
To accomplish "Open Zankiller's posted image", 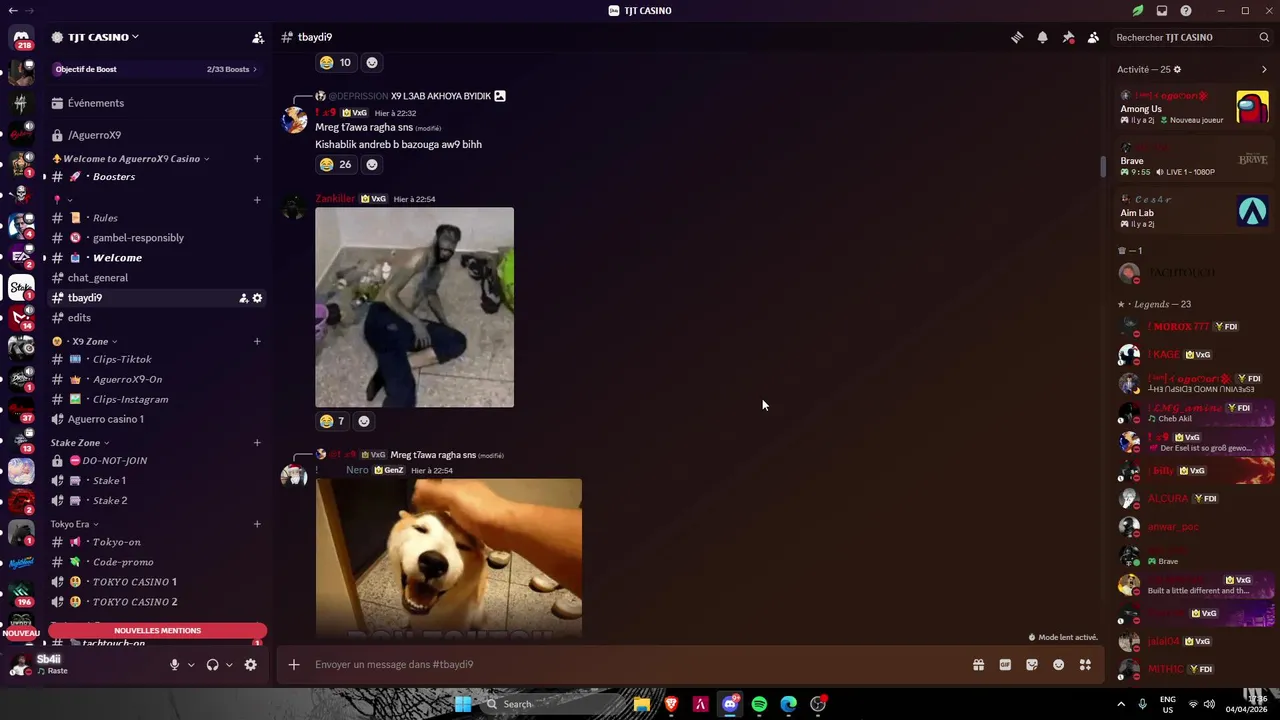I will pyautogui.click(x=415, y=307).
